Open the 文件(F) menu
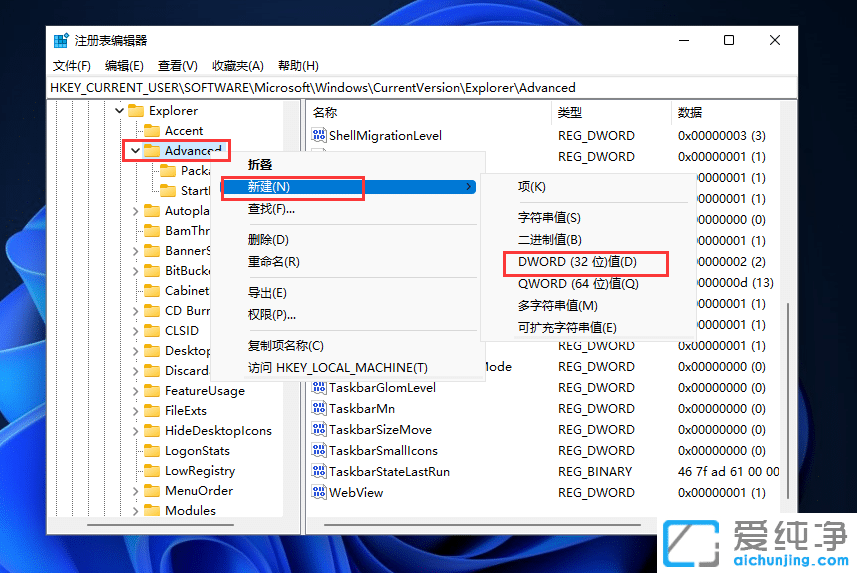 point(72,66)
